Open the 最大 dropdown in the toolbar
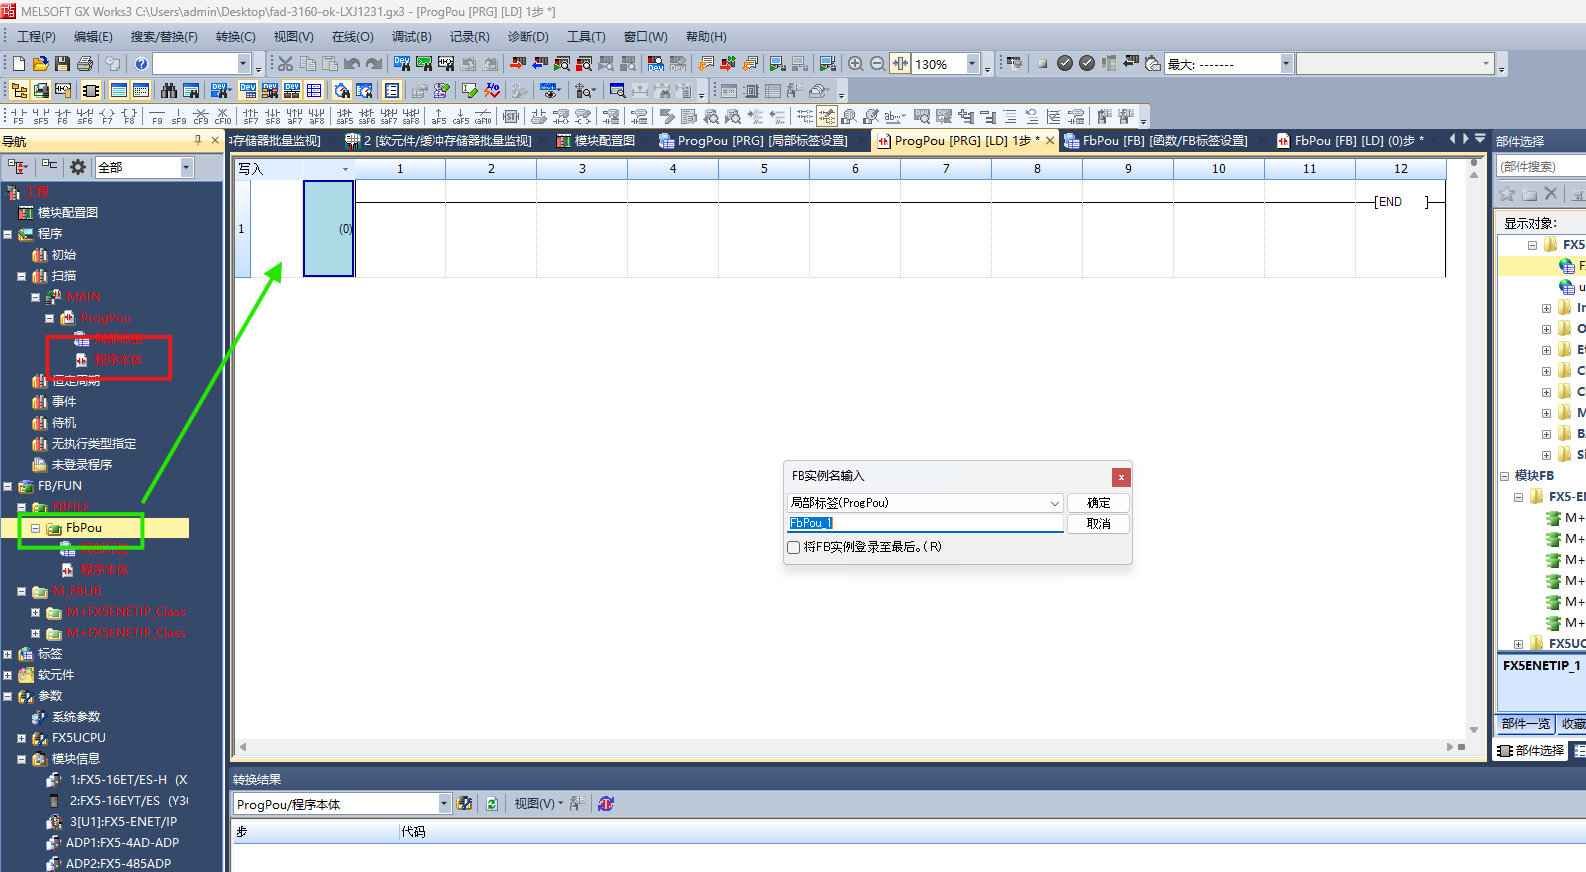The height and width of the screenshot is (872, 1586). pyautogui.click(x=1286, y=64)
